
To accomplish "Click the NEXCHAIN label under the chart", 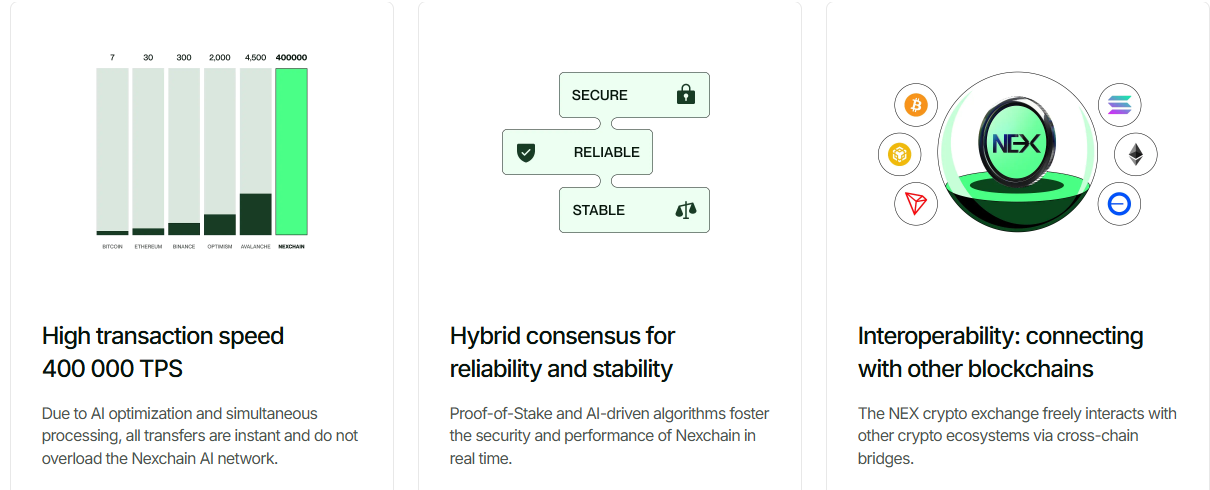I will [291, 246].
